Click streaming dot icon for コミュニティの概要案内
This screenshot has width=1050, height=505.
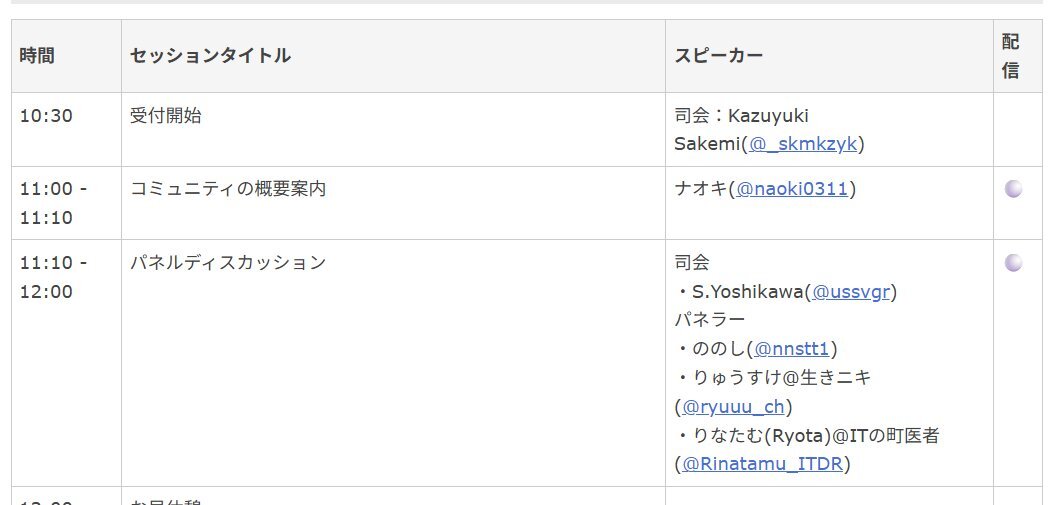[1014, 190]
